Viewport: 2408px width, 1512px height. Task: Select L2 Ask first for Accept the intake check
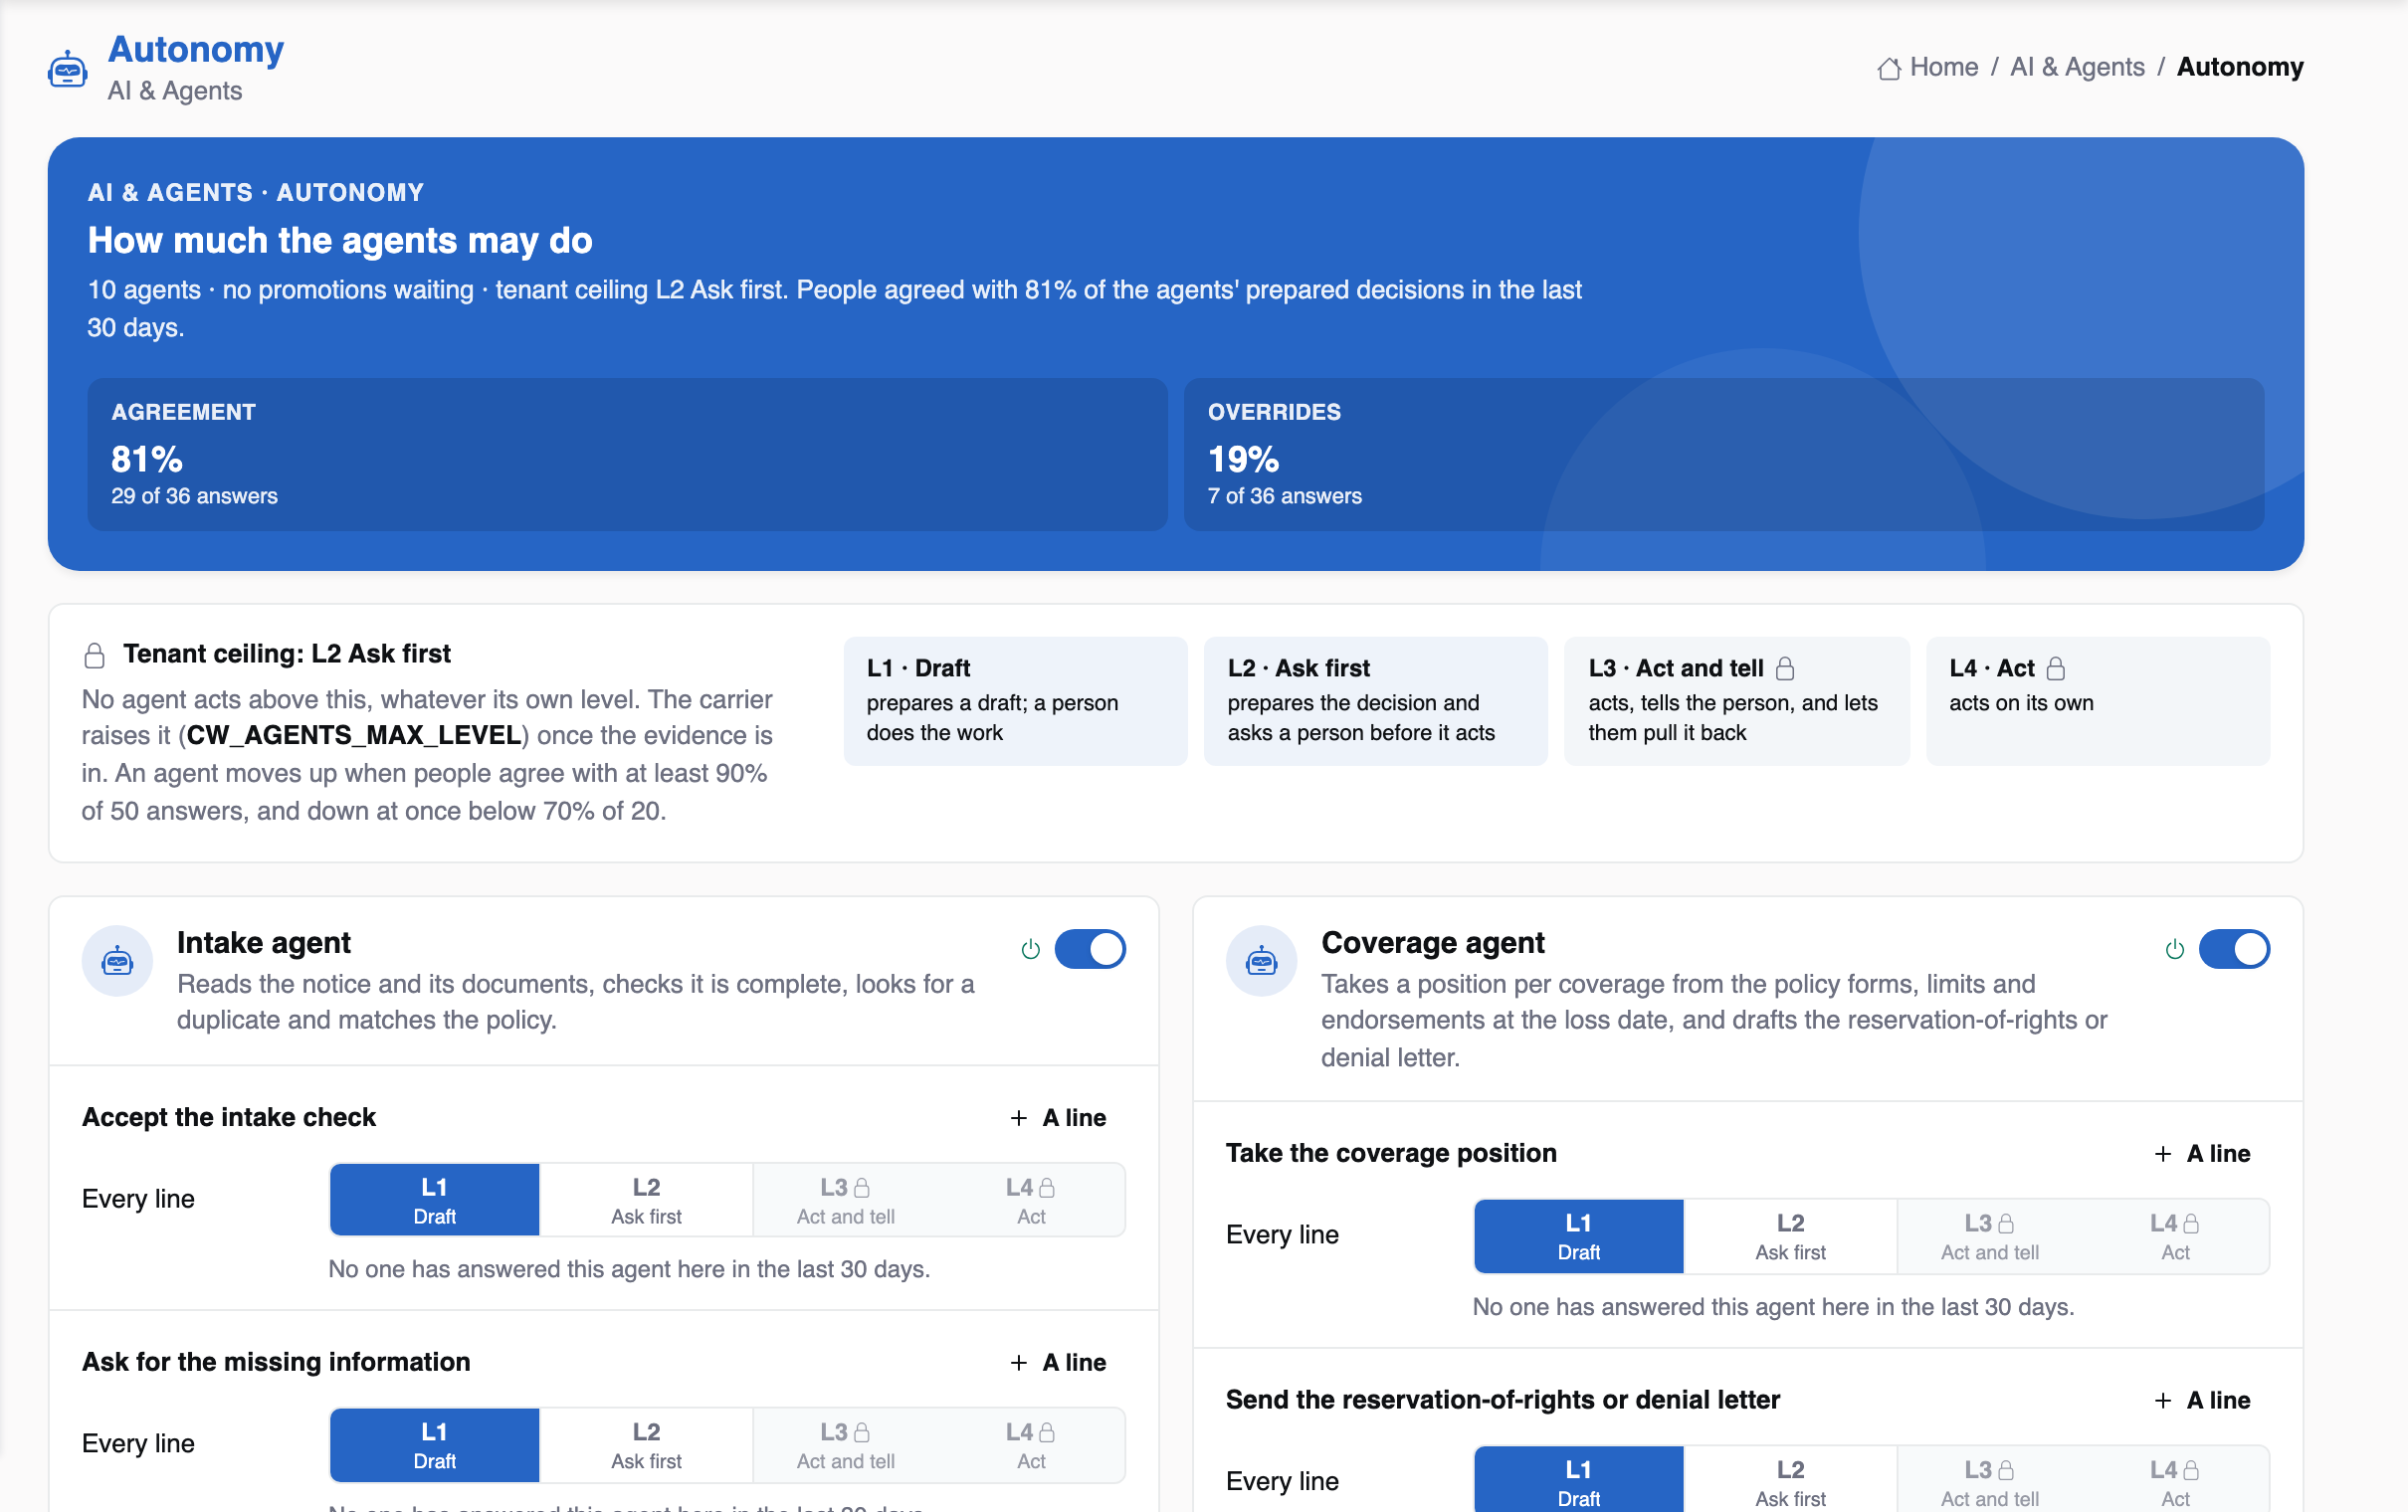pos(646,1200)
